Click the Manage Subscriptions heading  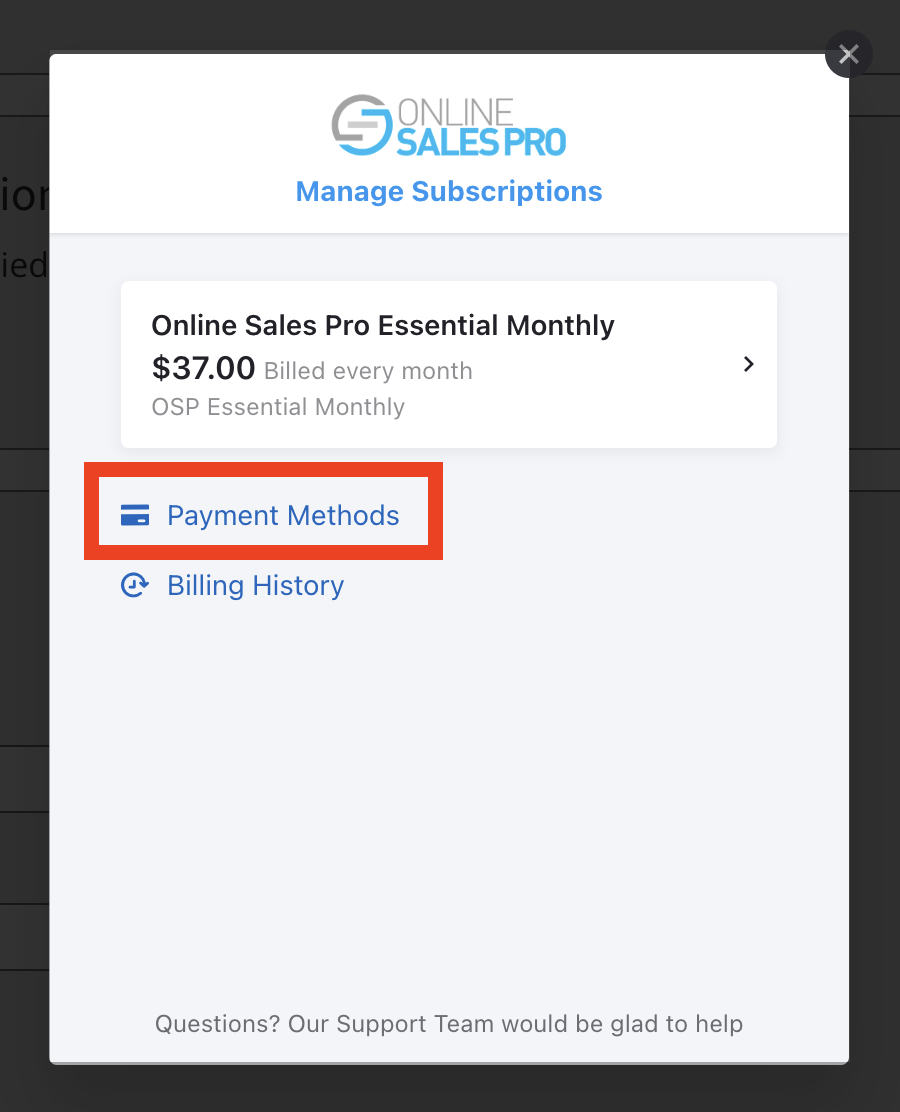click(449, 191)
